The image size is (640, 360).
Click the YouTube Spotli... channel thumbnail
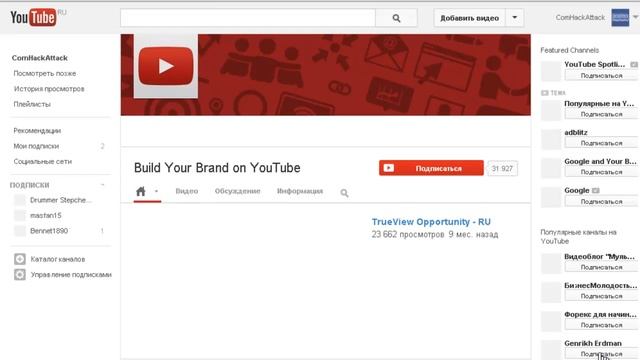point(551,71)
